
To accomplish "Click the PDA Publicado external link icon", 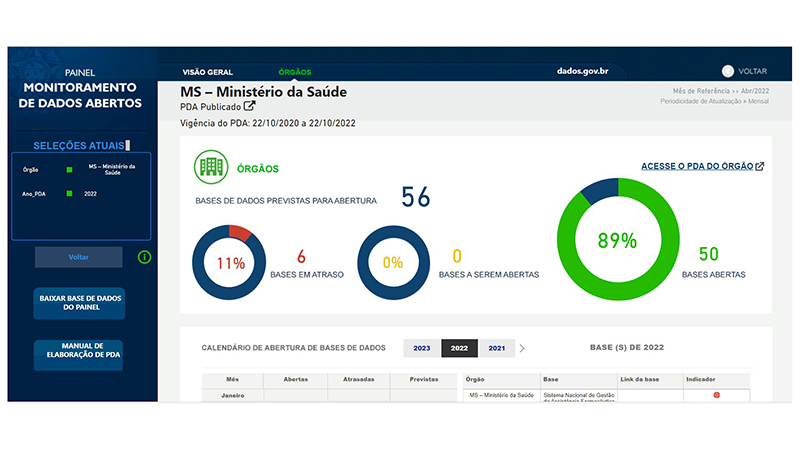I will click(x=249, y=107).
